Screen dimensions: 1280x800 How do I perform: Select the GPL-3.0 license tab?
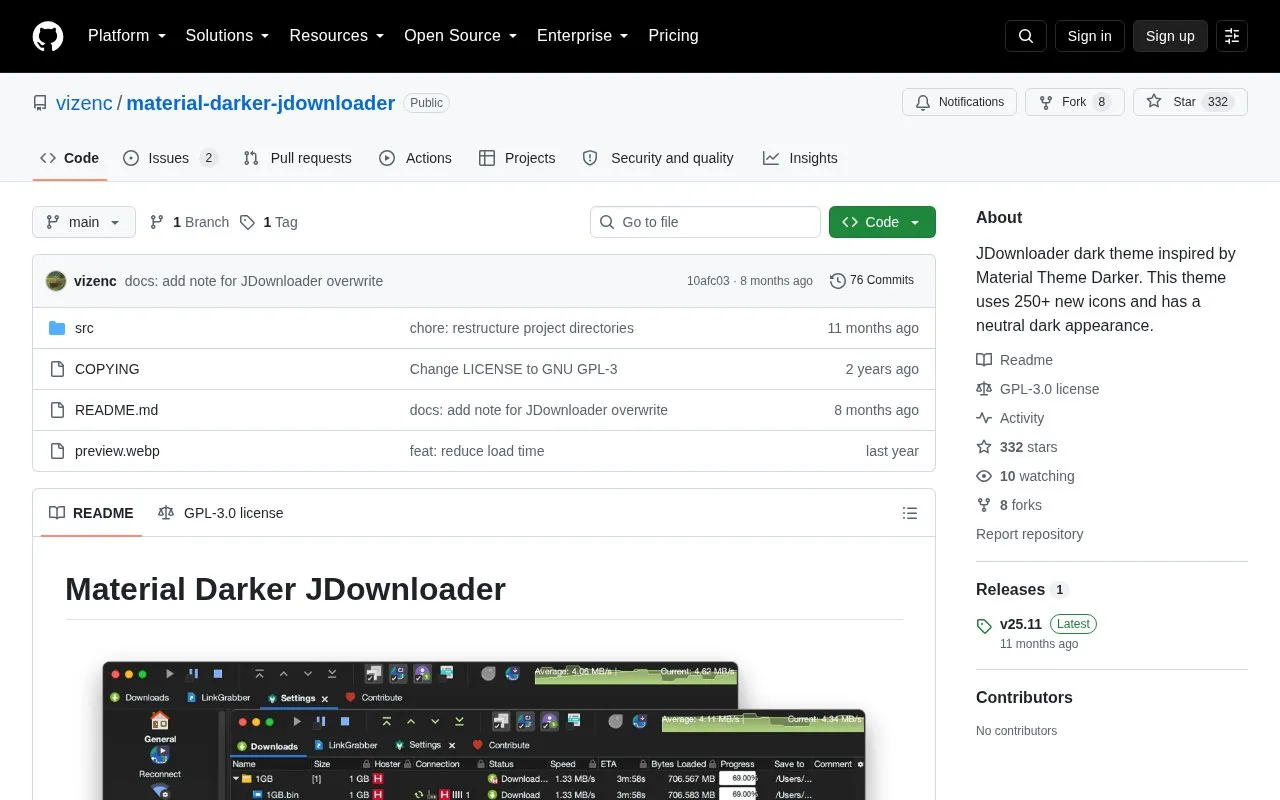[221, 513]
